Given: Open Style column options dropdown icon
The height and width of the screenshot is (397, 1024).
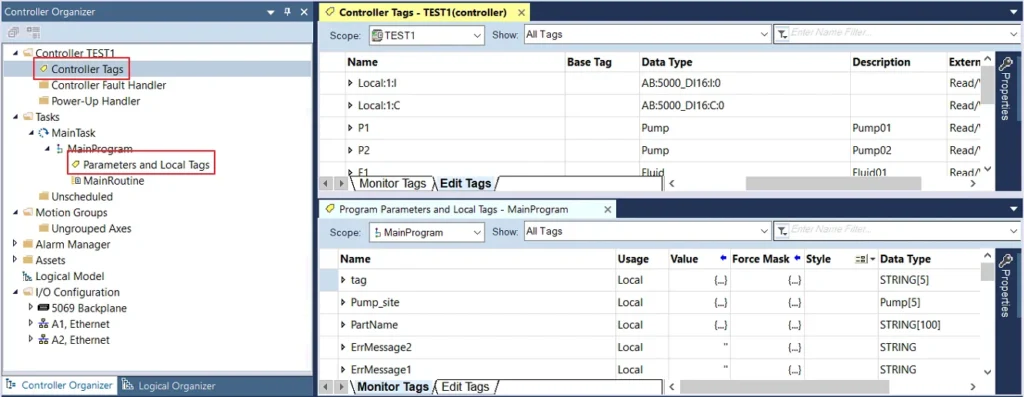Looking at the screenshot, I should [x=865, y=259].
